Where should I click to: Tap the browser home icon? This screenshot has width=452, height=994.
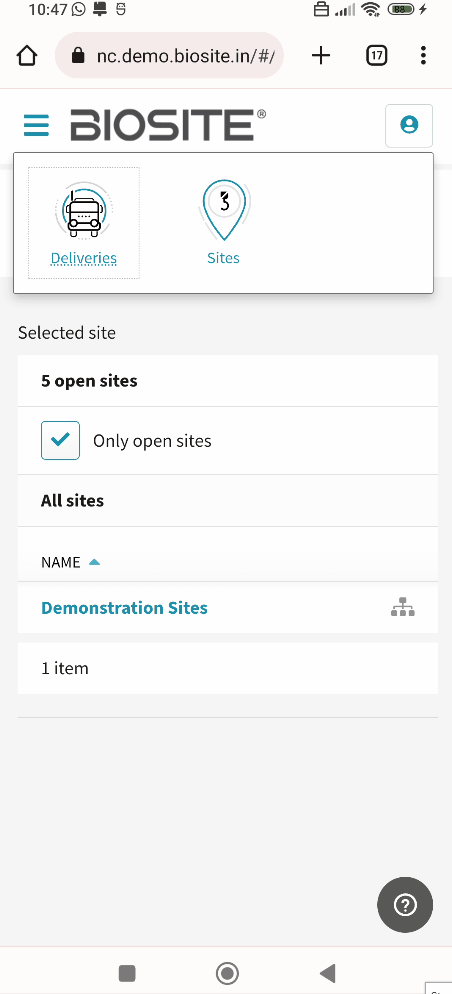27,56
